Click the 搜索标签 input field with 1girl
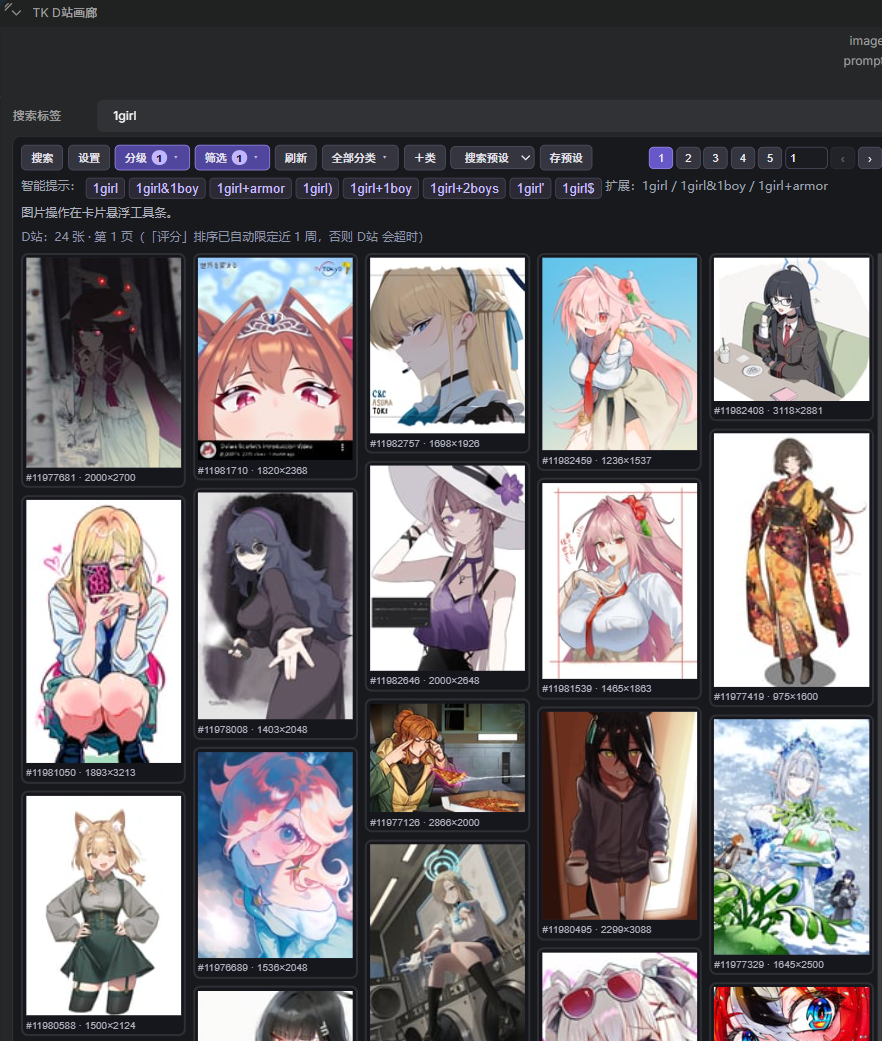882x1041 pixels. [x=490, y=116]
